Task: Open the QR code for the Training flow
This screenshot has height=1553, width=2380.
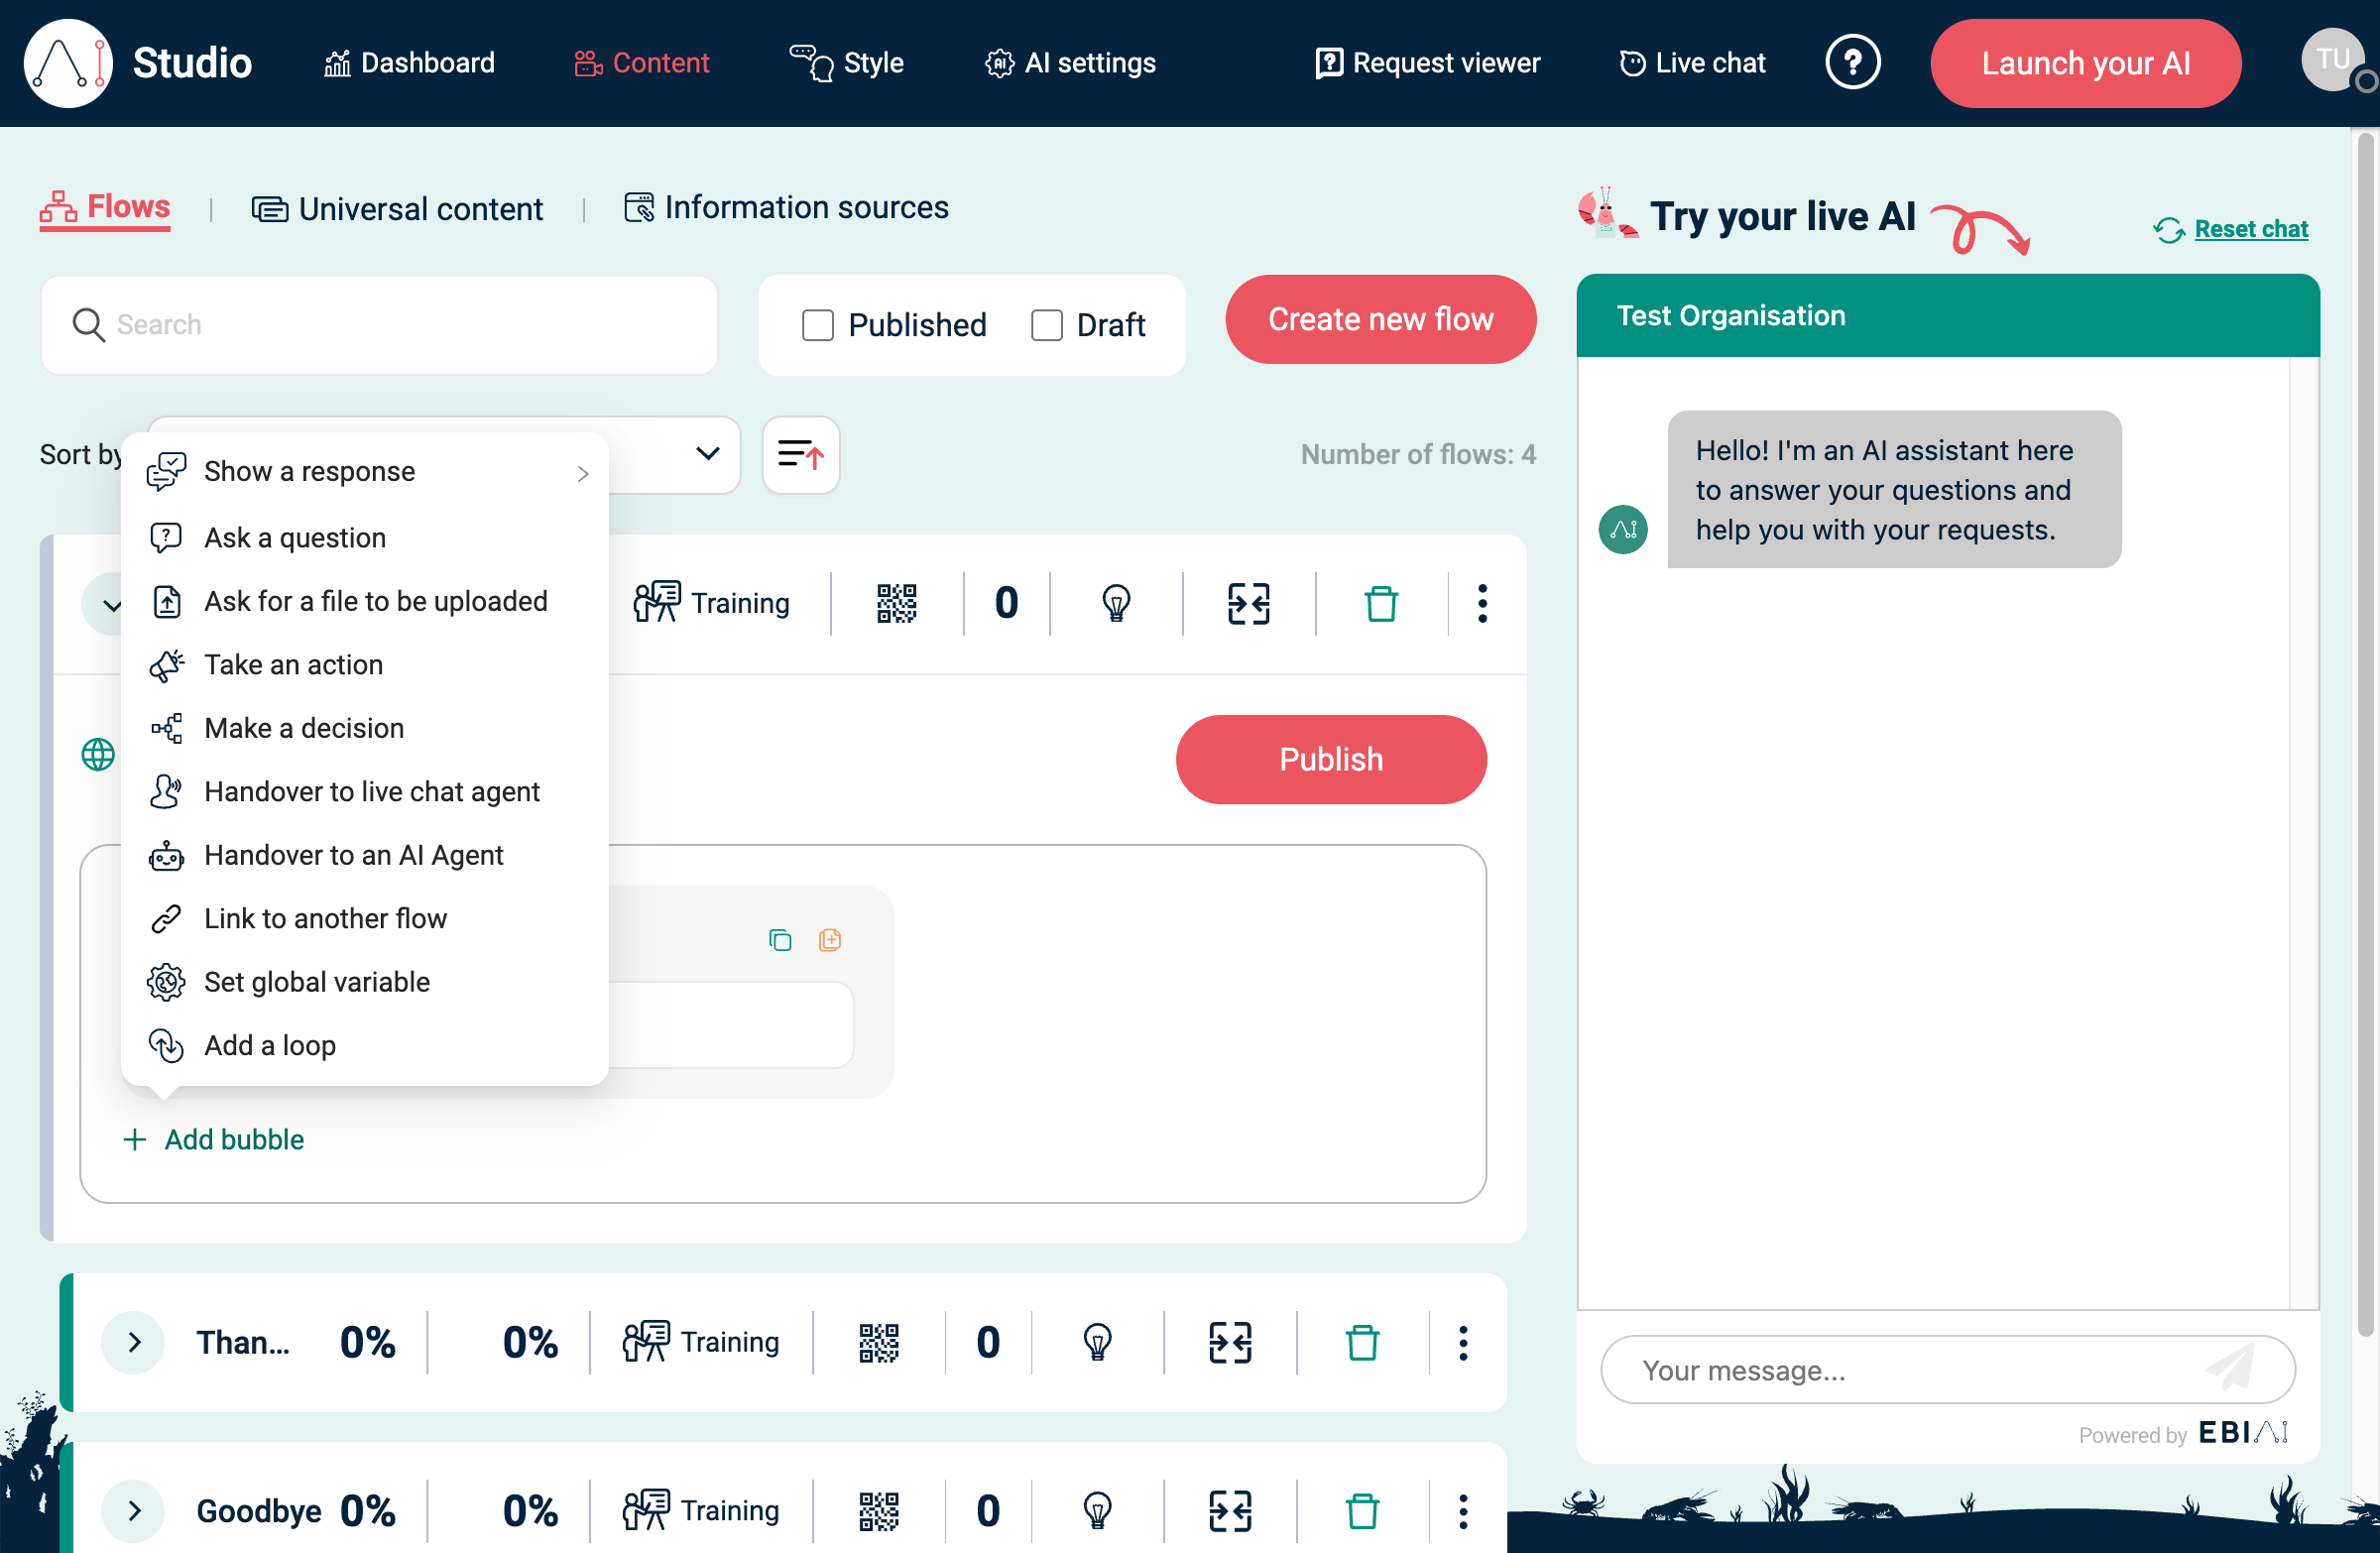Action: point(896,603)
